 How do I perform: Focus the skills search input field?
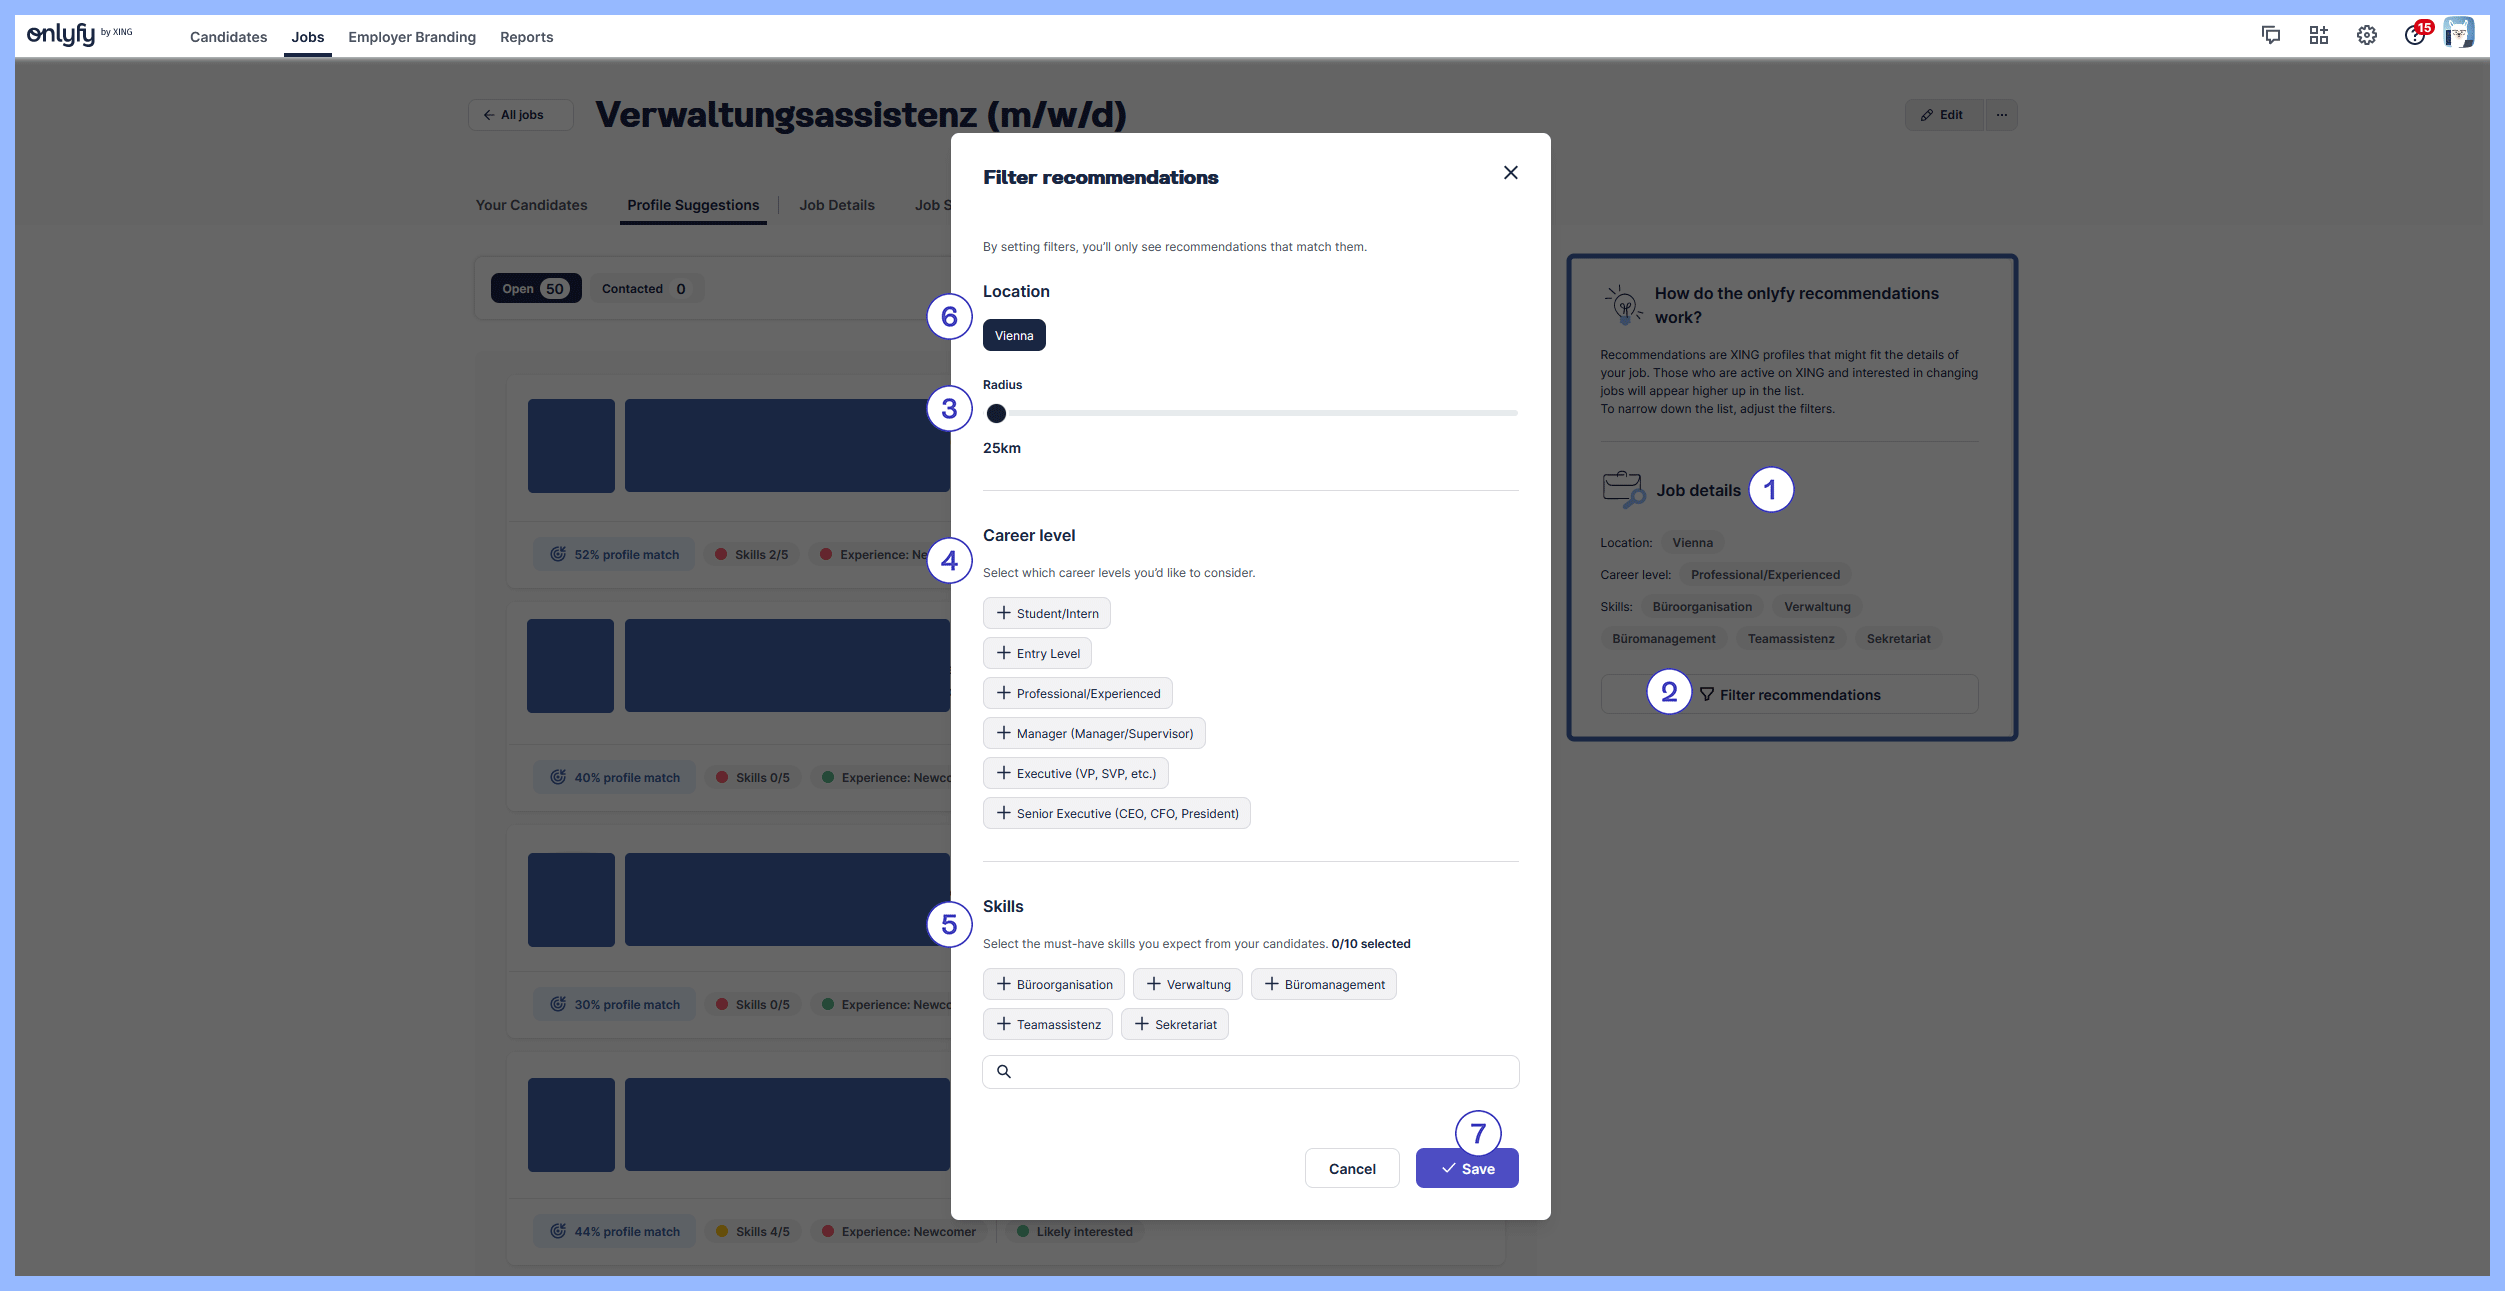click(x=1260, y=1072)
